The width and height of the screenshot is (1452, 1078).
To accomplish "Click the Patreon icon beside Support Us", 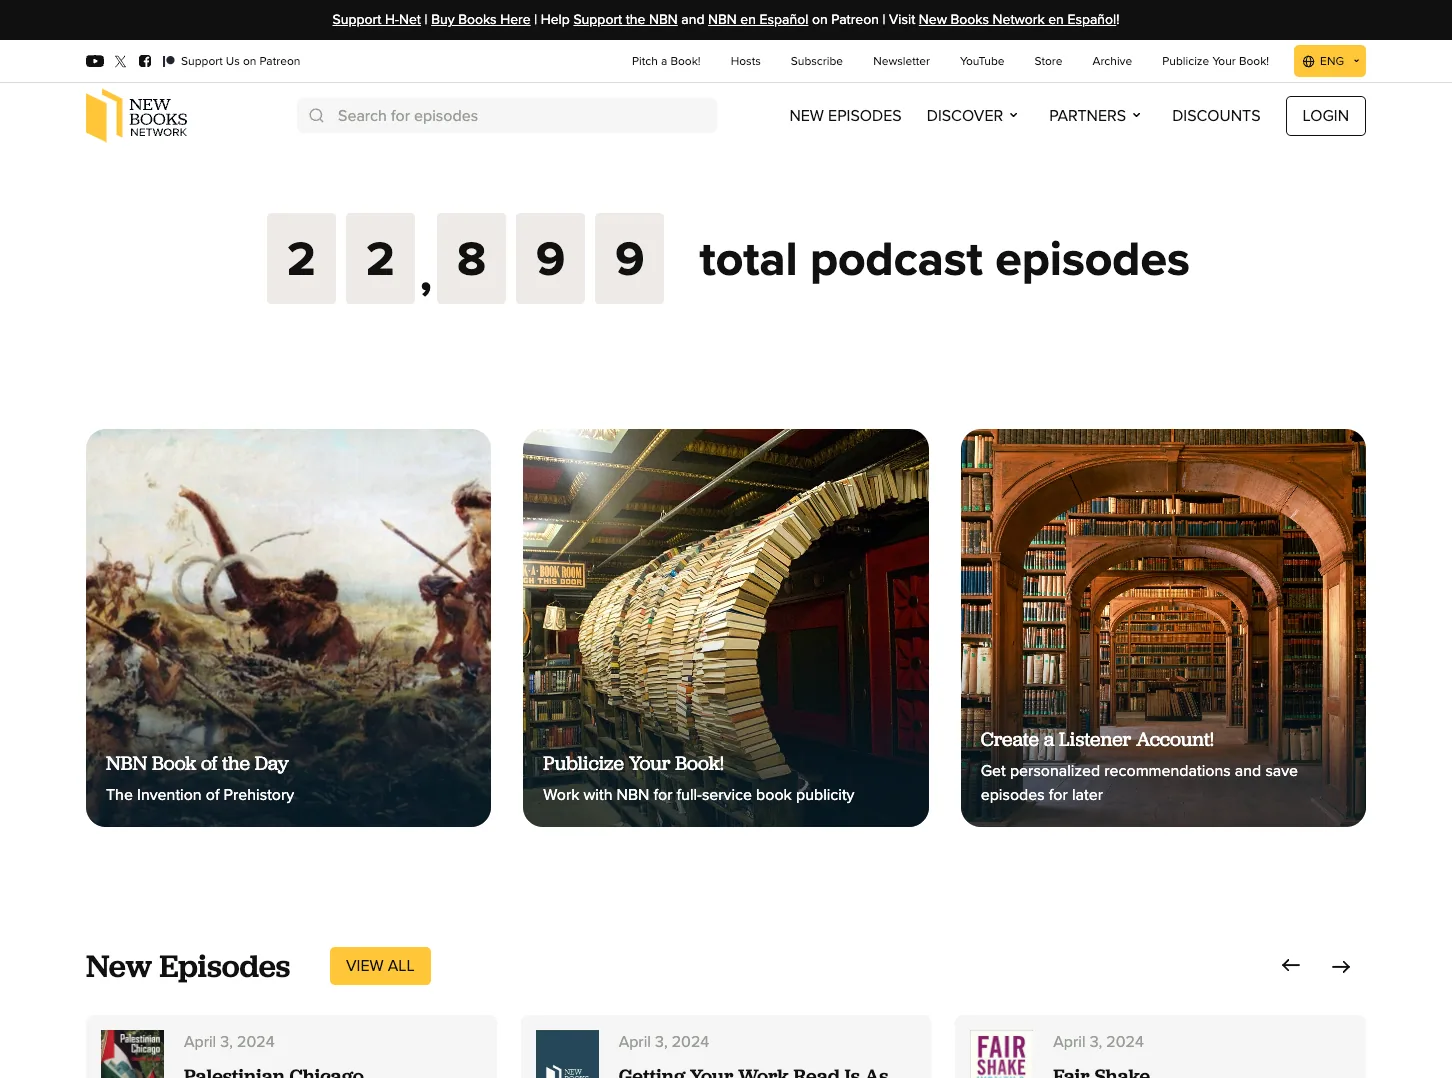I will (x=169, y=61).
